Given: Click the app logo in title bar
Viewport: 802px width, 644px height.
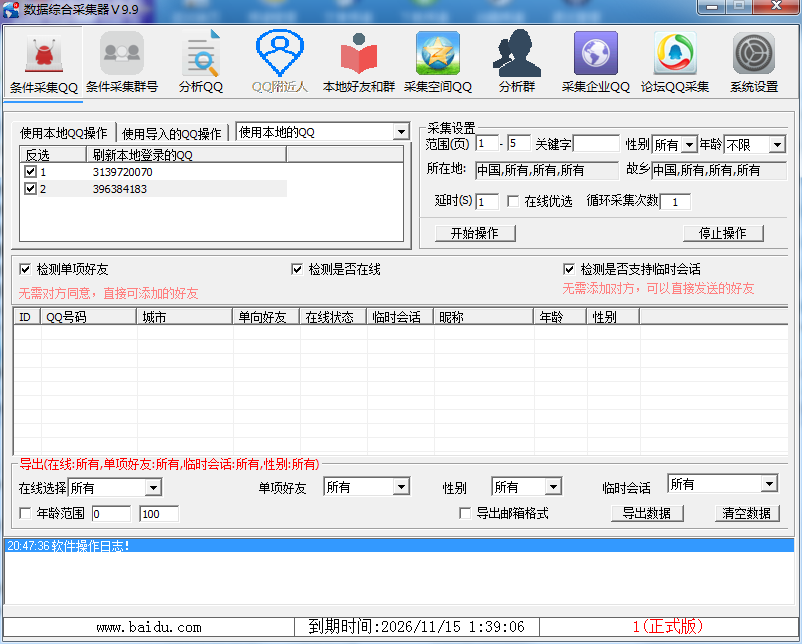Looking at the screenshot, I should tap(10, 9).
